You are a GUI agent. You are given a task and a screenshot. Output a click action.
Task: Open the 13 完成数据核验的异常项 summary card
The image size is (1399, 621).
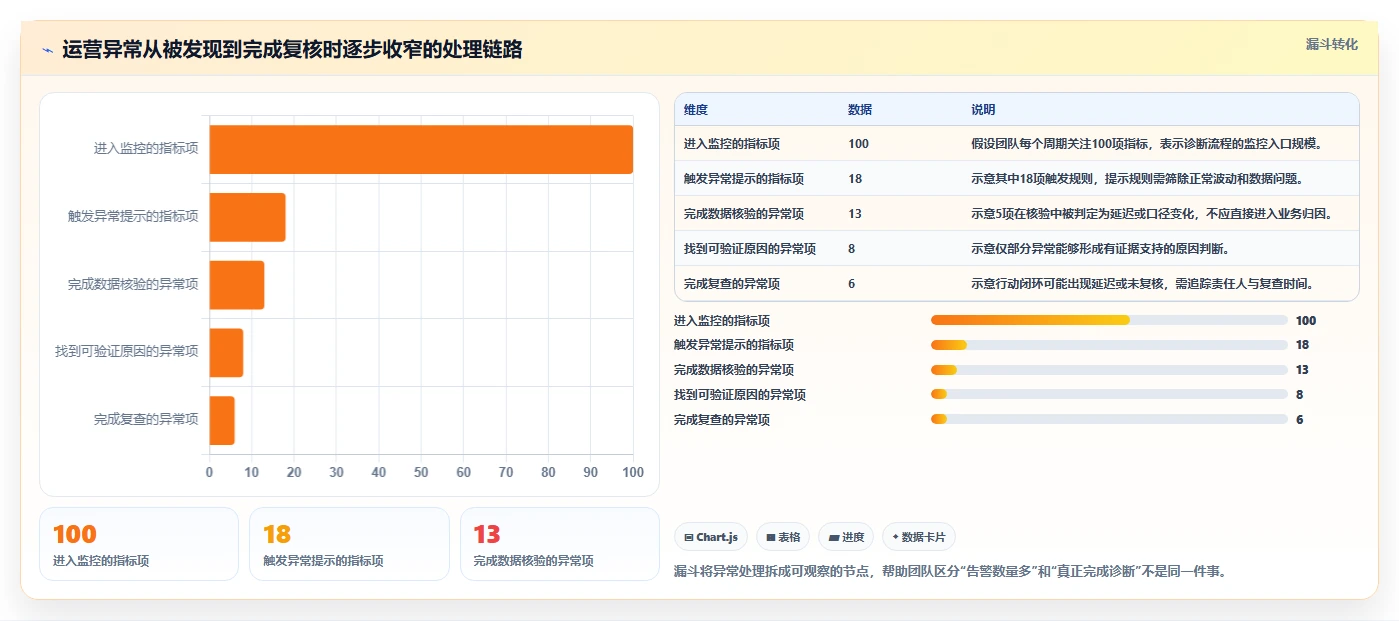click(x=560, y=544)
